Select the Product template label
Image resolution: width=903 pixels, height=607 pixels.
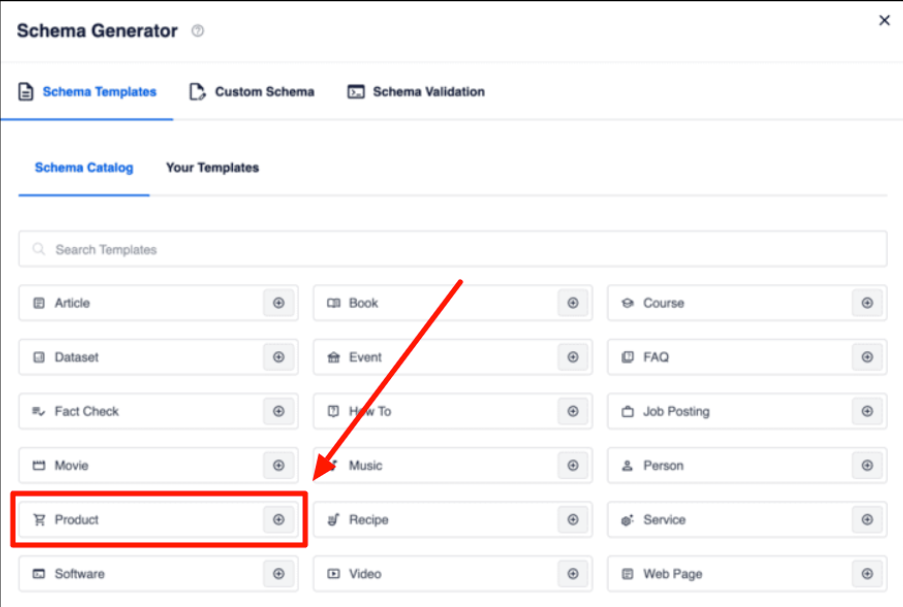pyautogui.click(x=77, y=519)
